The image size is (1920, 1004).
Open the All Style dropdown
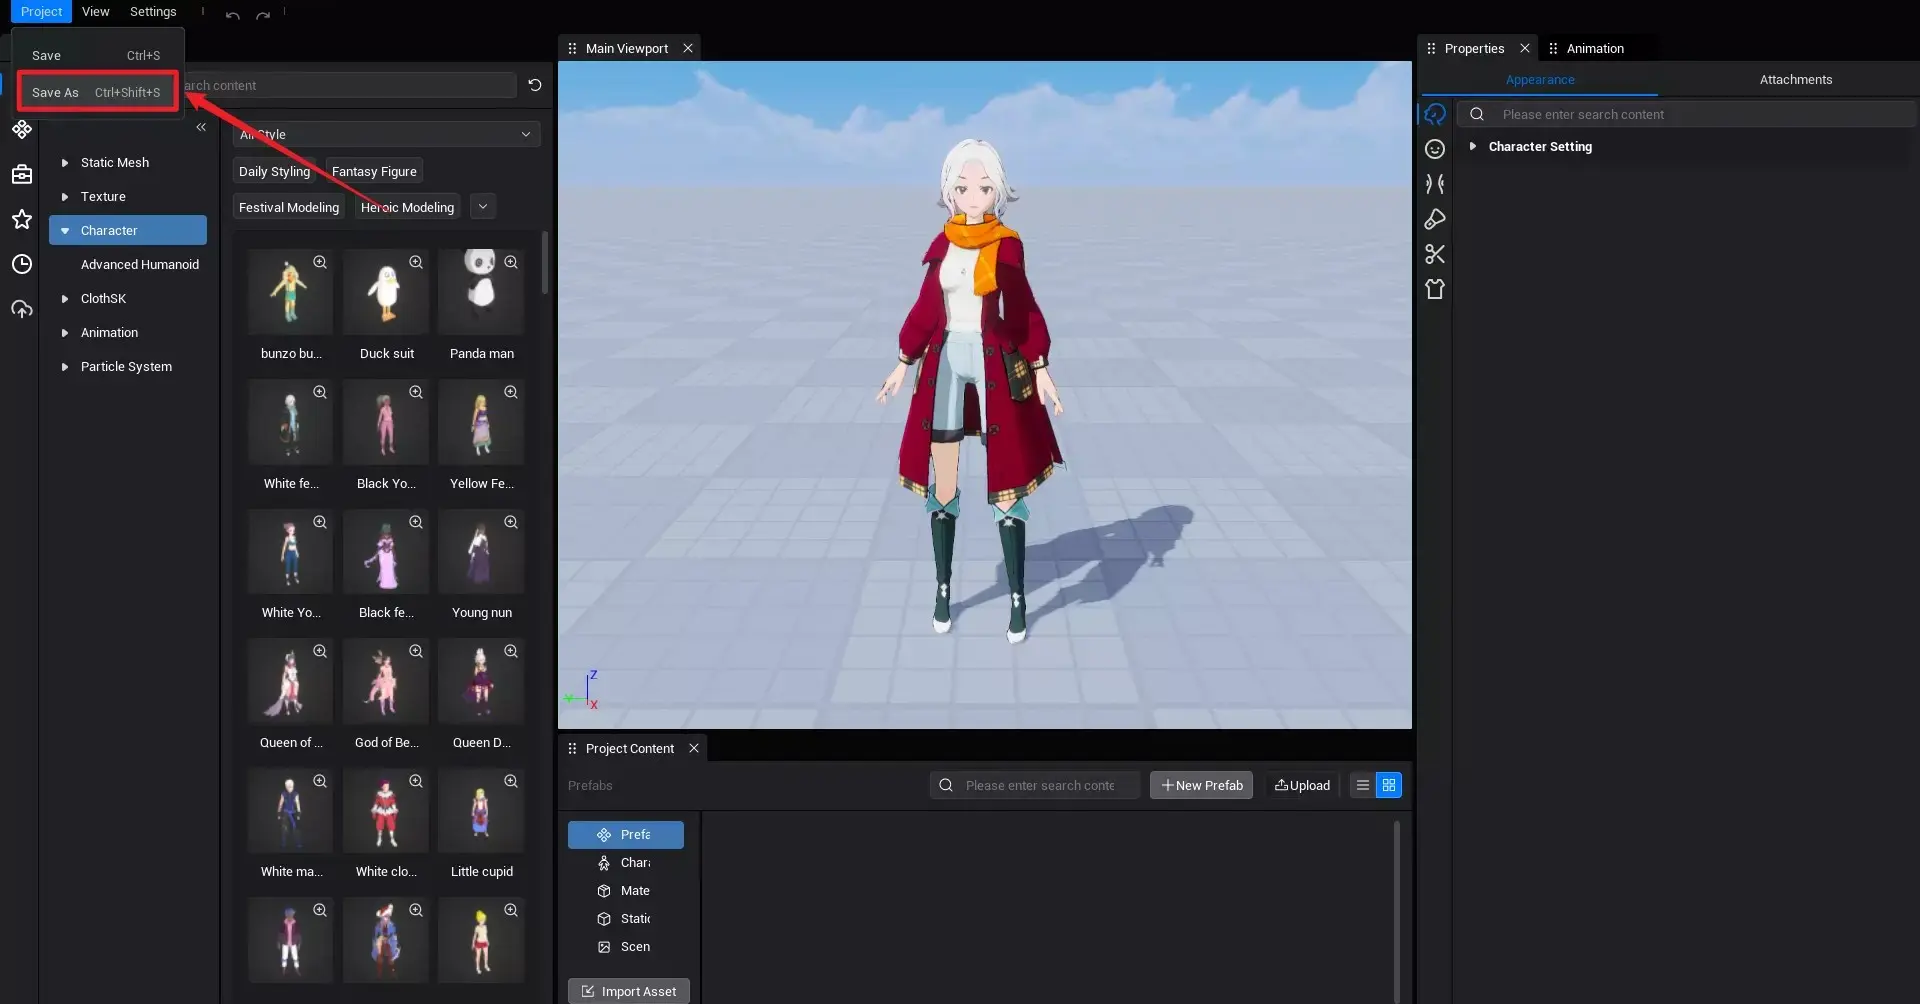386,134
